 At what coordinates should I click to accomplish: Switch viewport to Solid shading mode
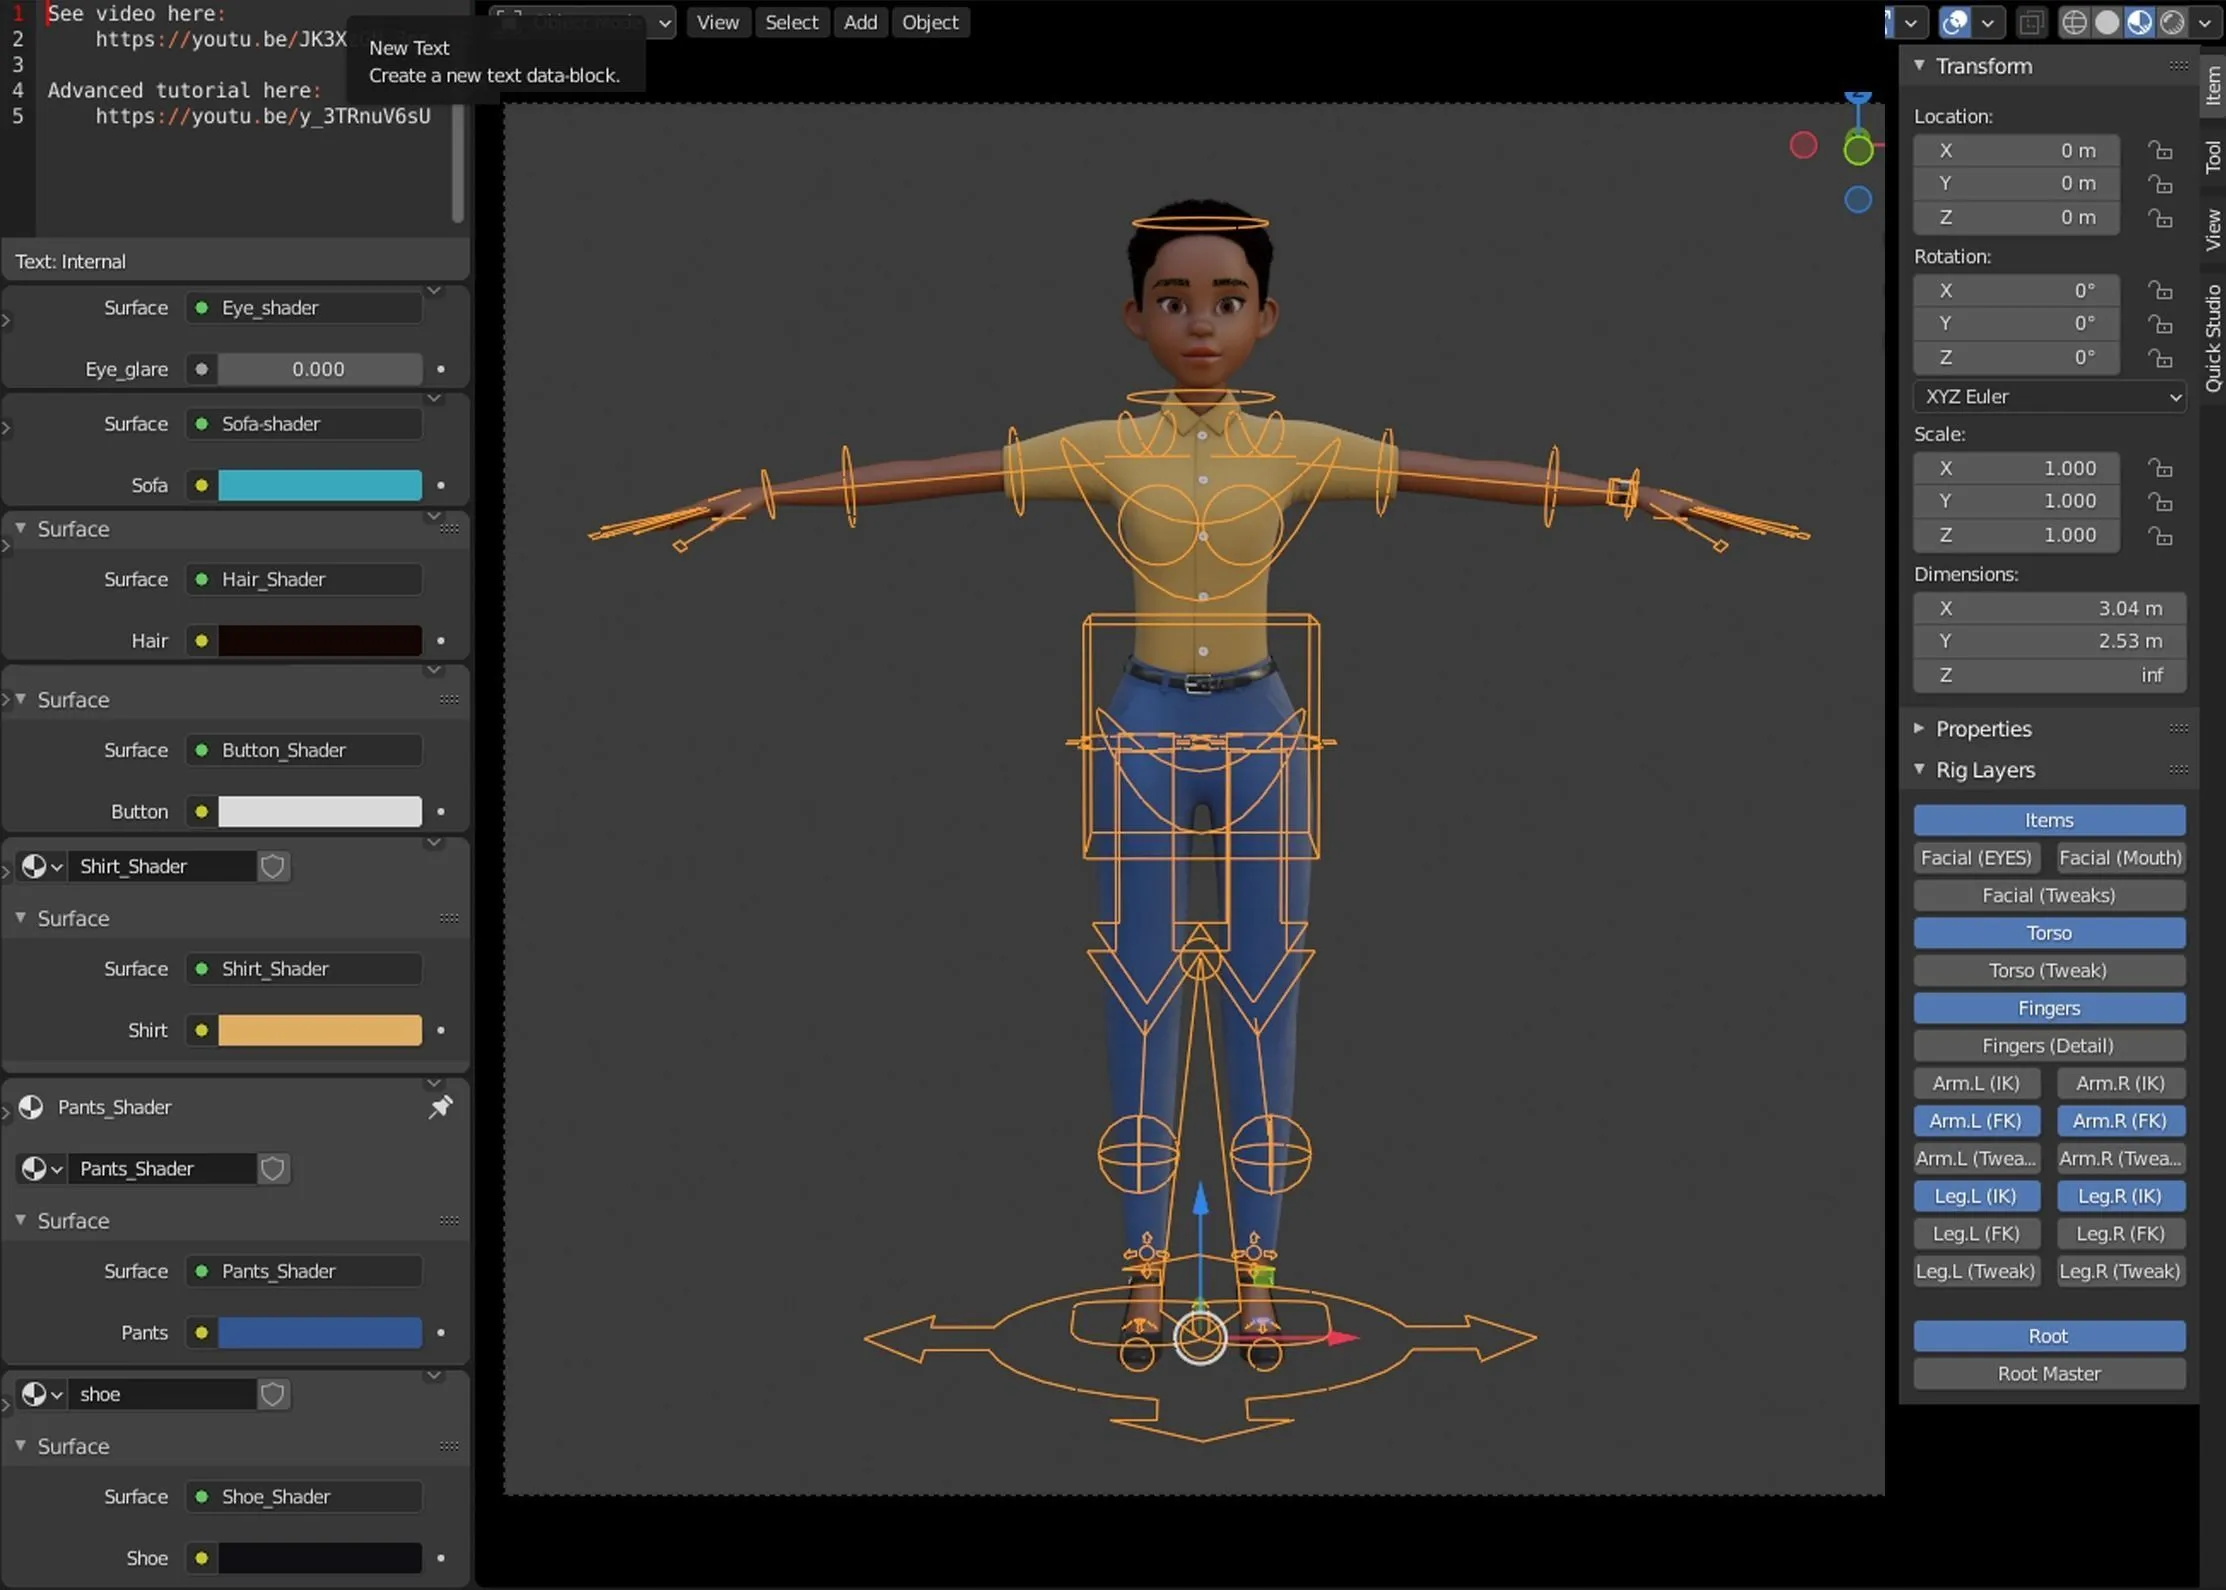[x=2106, y=22]
